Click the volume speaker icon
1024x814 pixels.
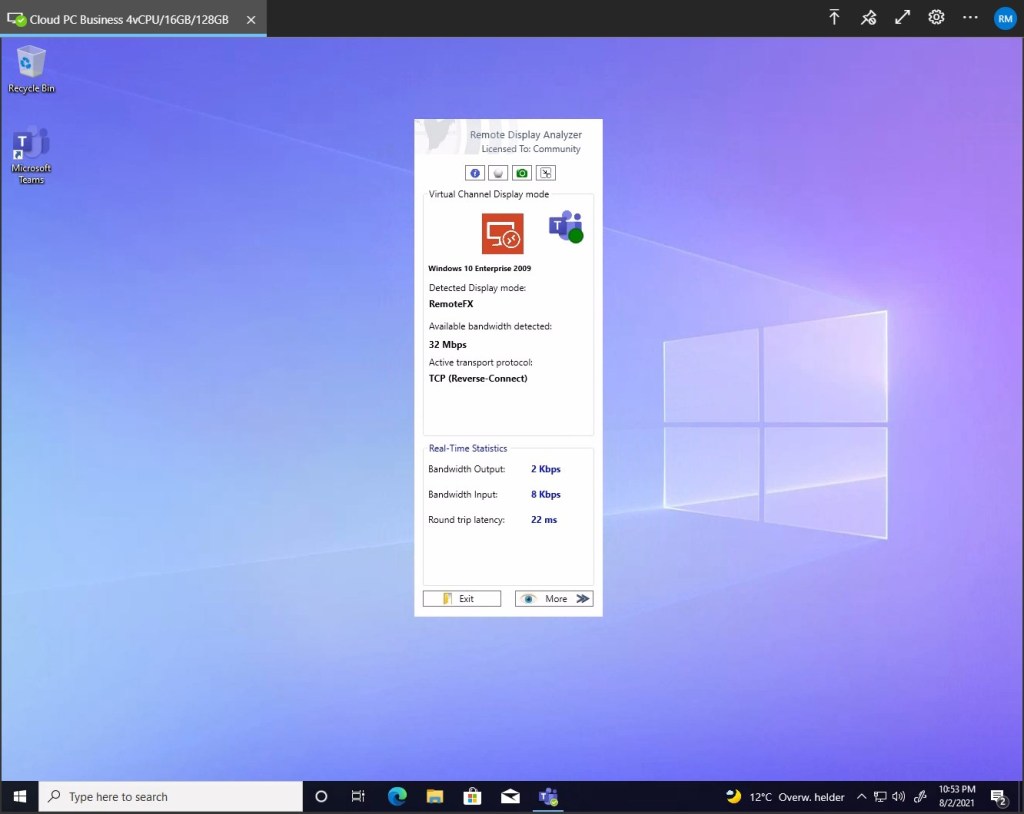[x=899, y=796]
